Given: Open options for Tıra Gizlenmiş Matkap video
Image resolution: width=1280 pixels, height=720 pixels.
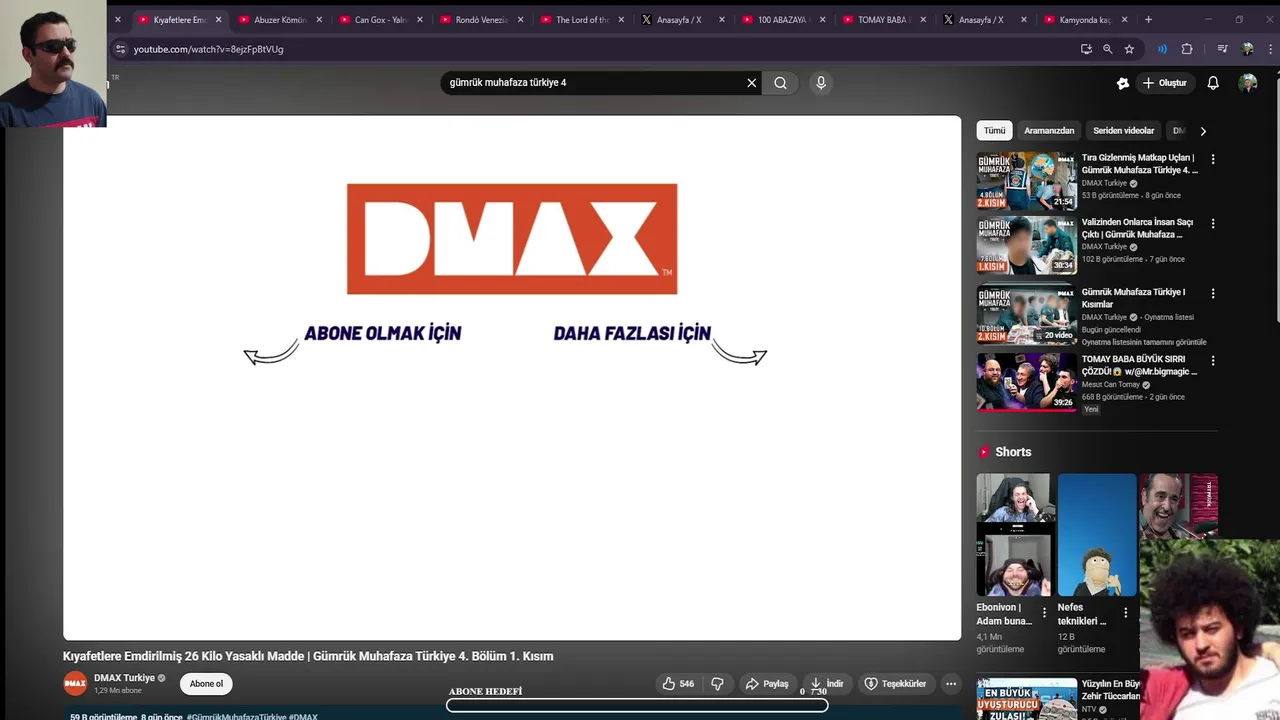Looking at the screenshot, I should (x=1213, y=159).
